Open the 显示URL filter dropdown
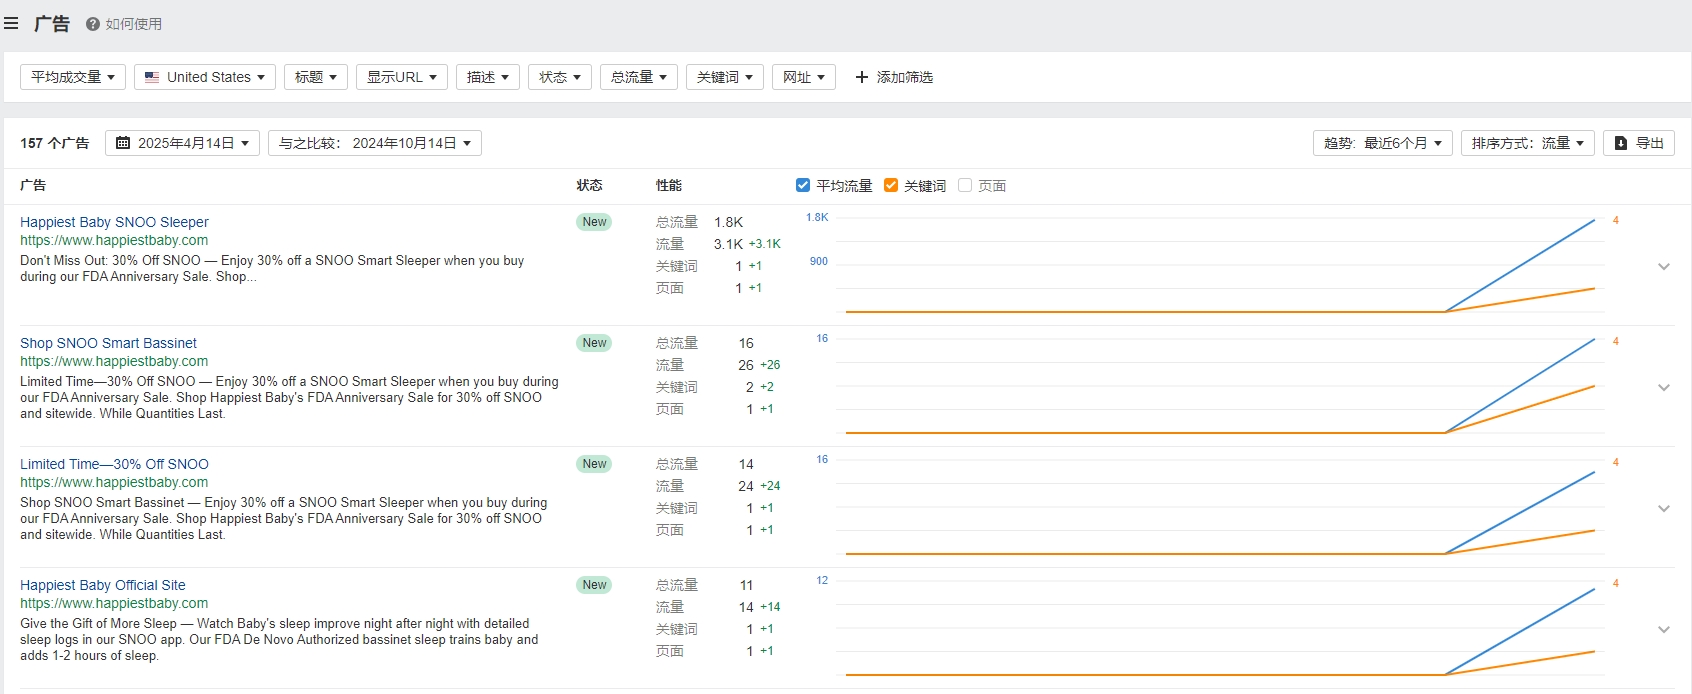 (402, 77)
